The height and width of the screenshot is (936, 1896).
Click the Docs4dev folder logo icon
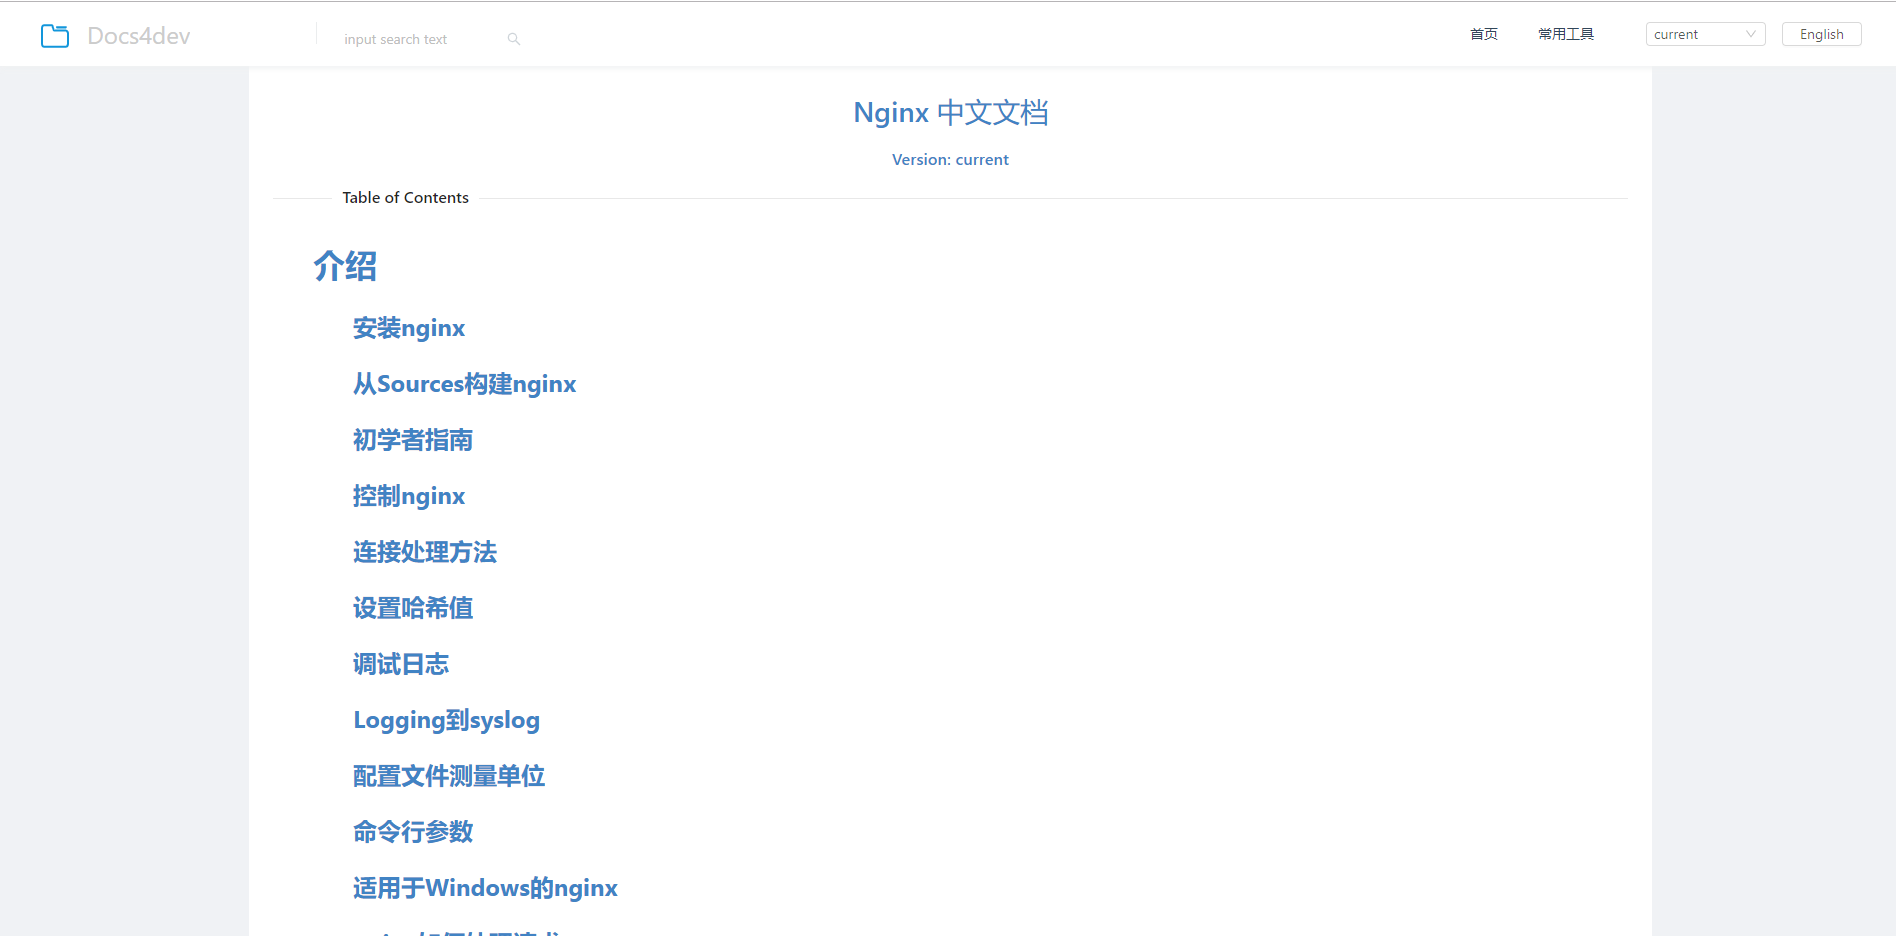click(55, 36)
